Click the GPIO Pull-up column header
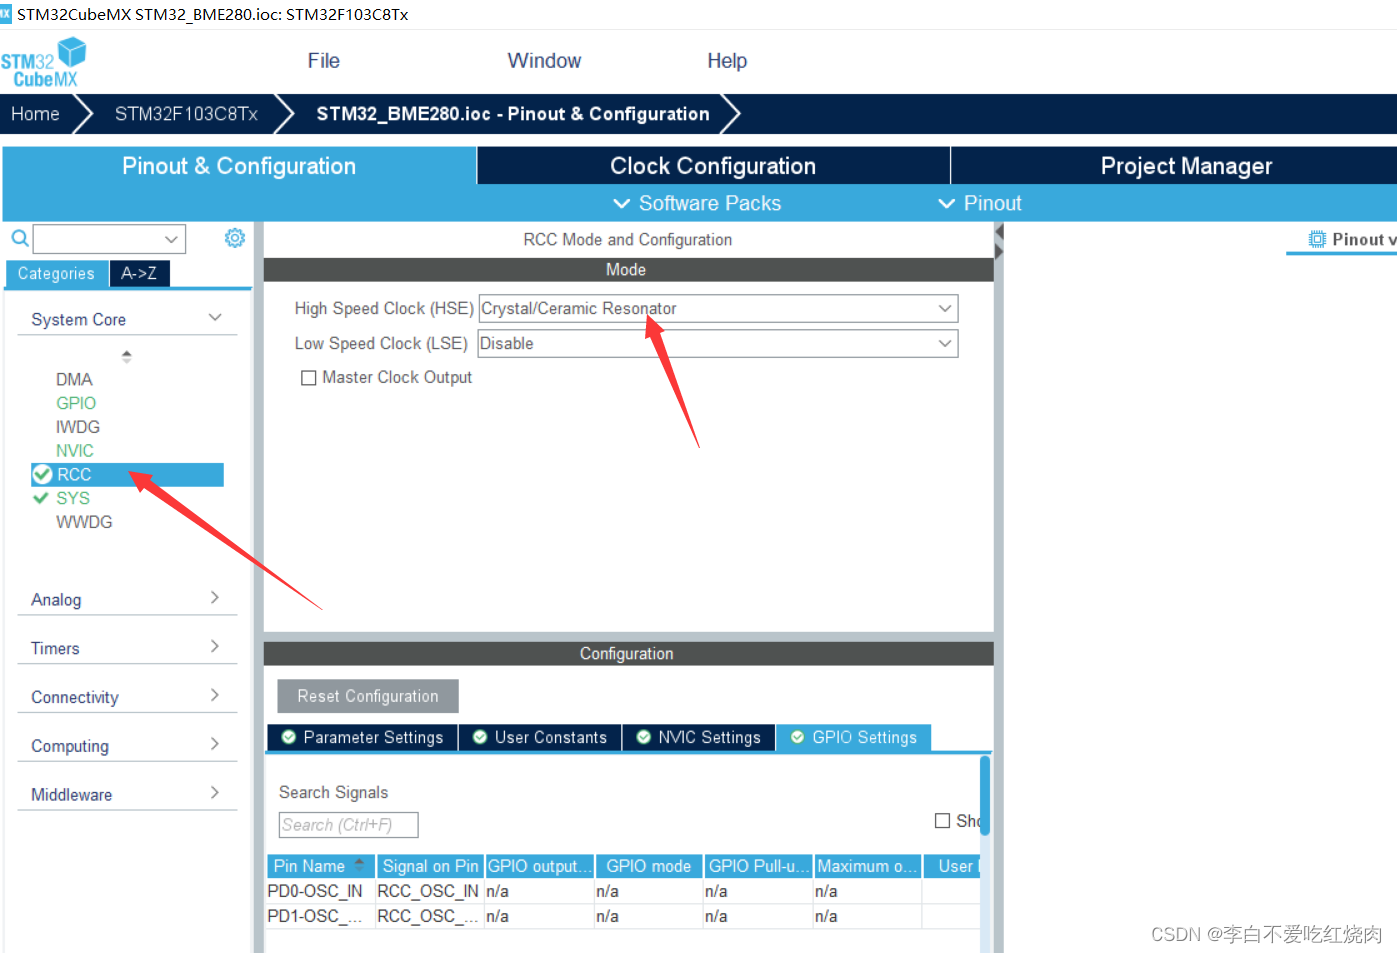Image resolution: width=1397 pixels, height=953 pixels. (x=758, y=866)
